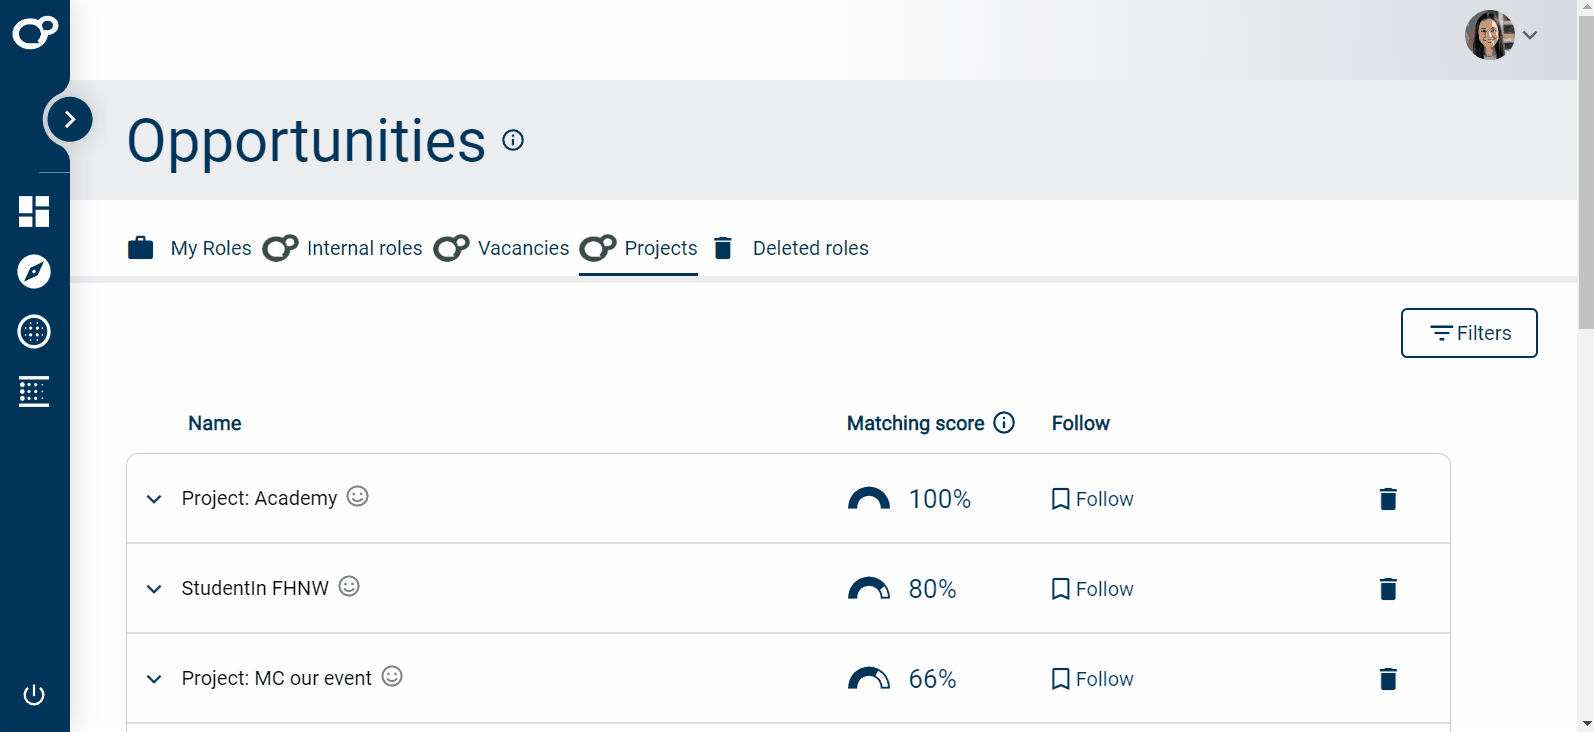
Task: Toggle Follow bookmark for Project: MC our event
Action: [1092, 679]
